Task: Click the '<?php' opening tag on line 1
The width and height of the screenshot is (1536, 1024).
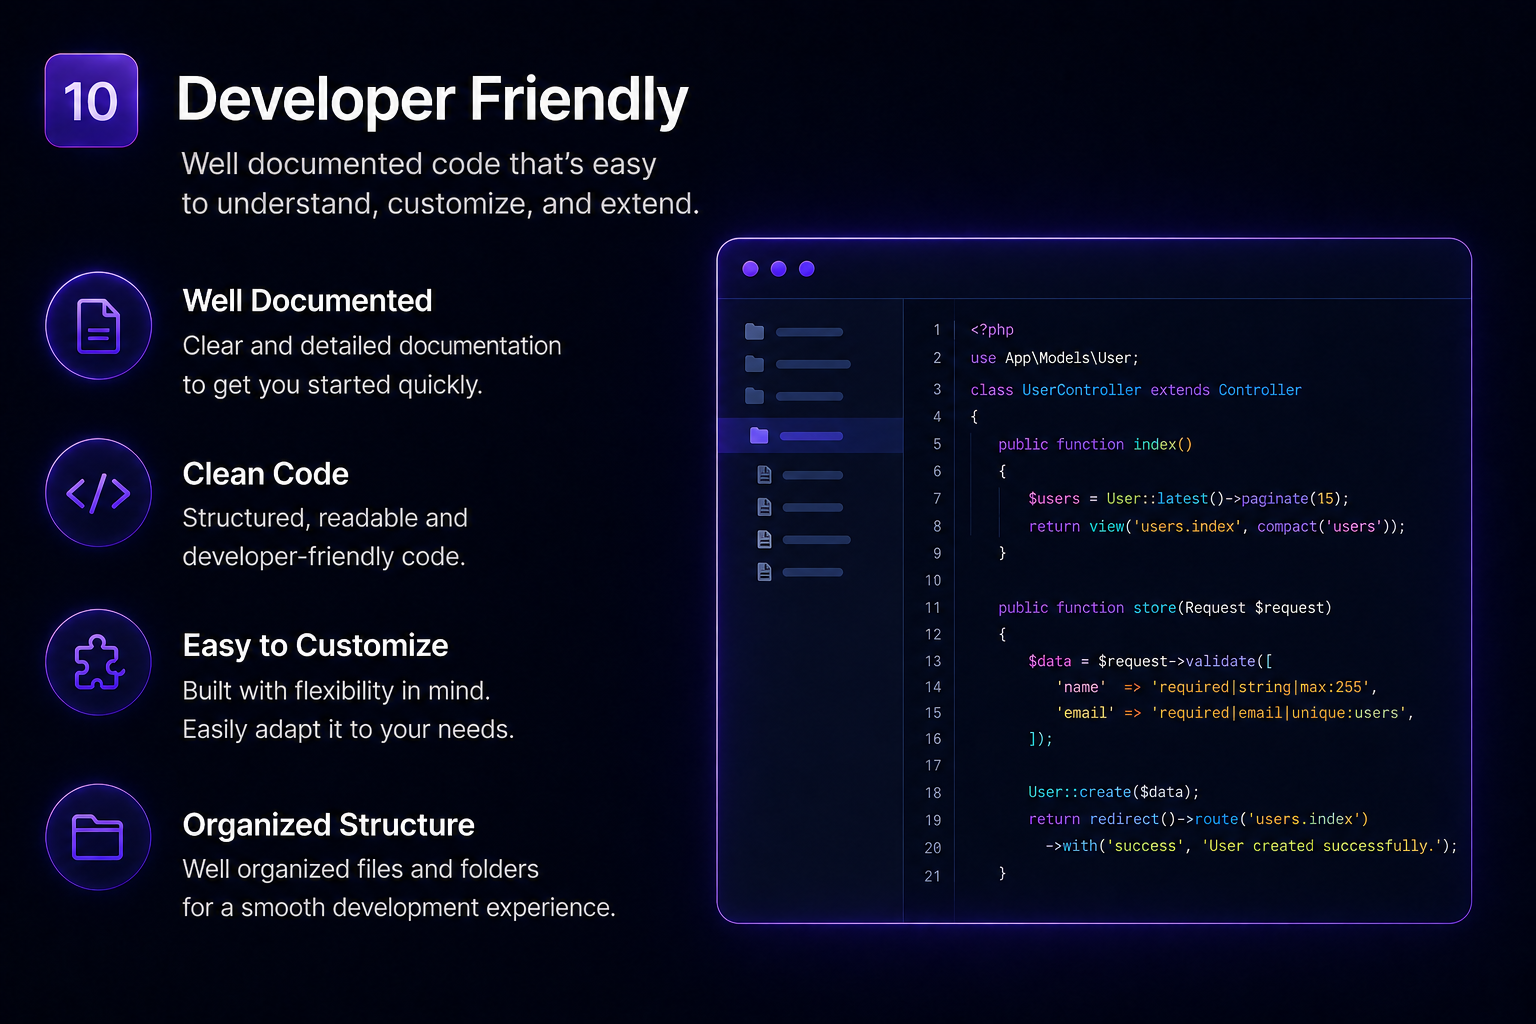Action: (x=992, y=330)
